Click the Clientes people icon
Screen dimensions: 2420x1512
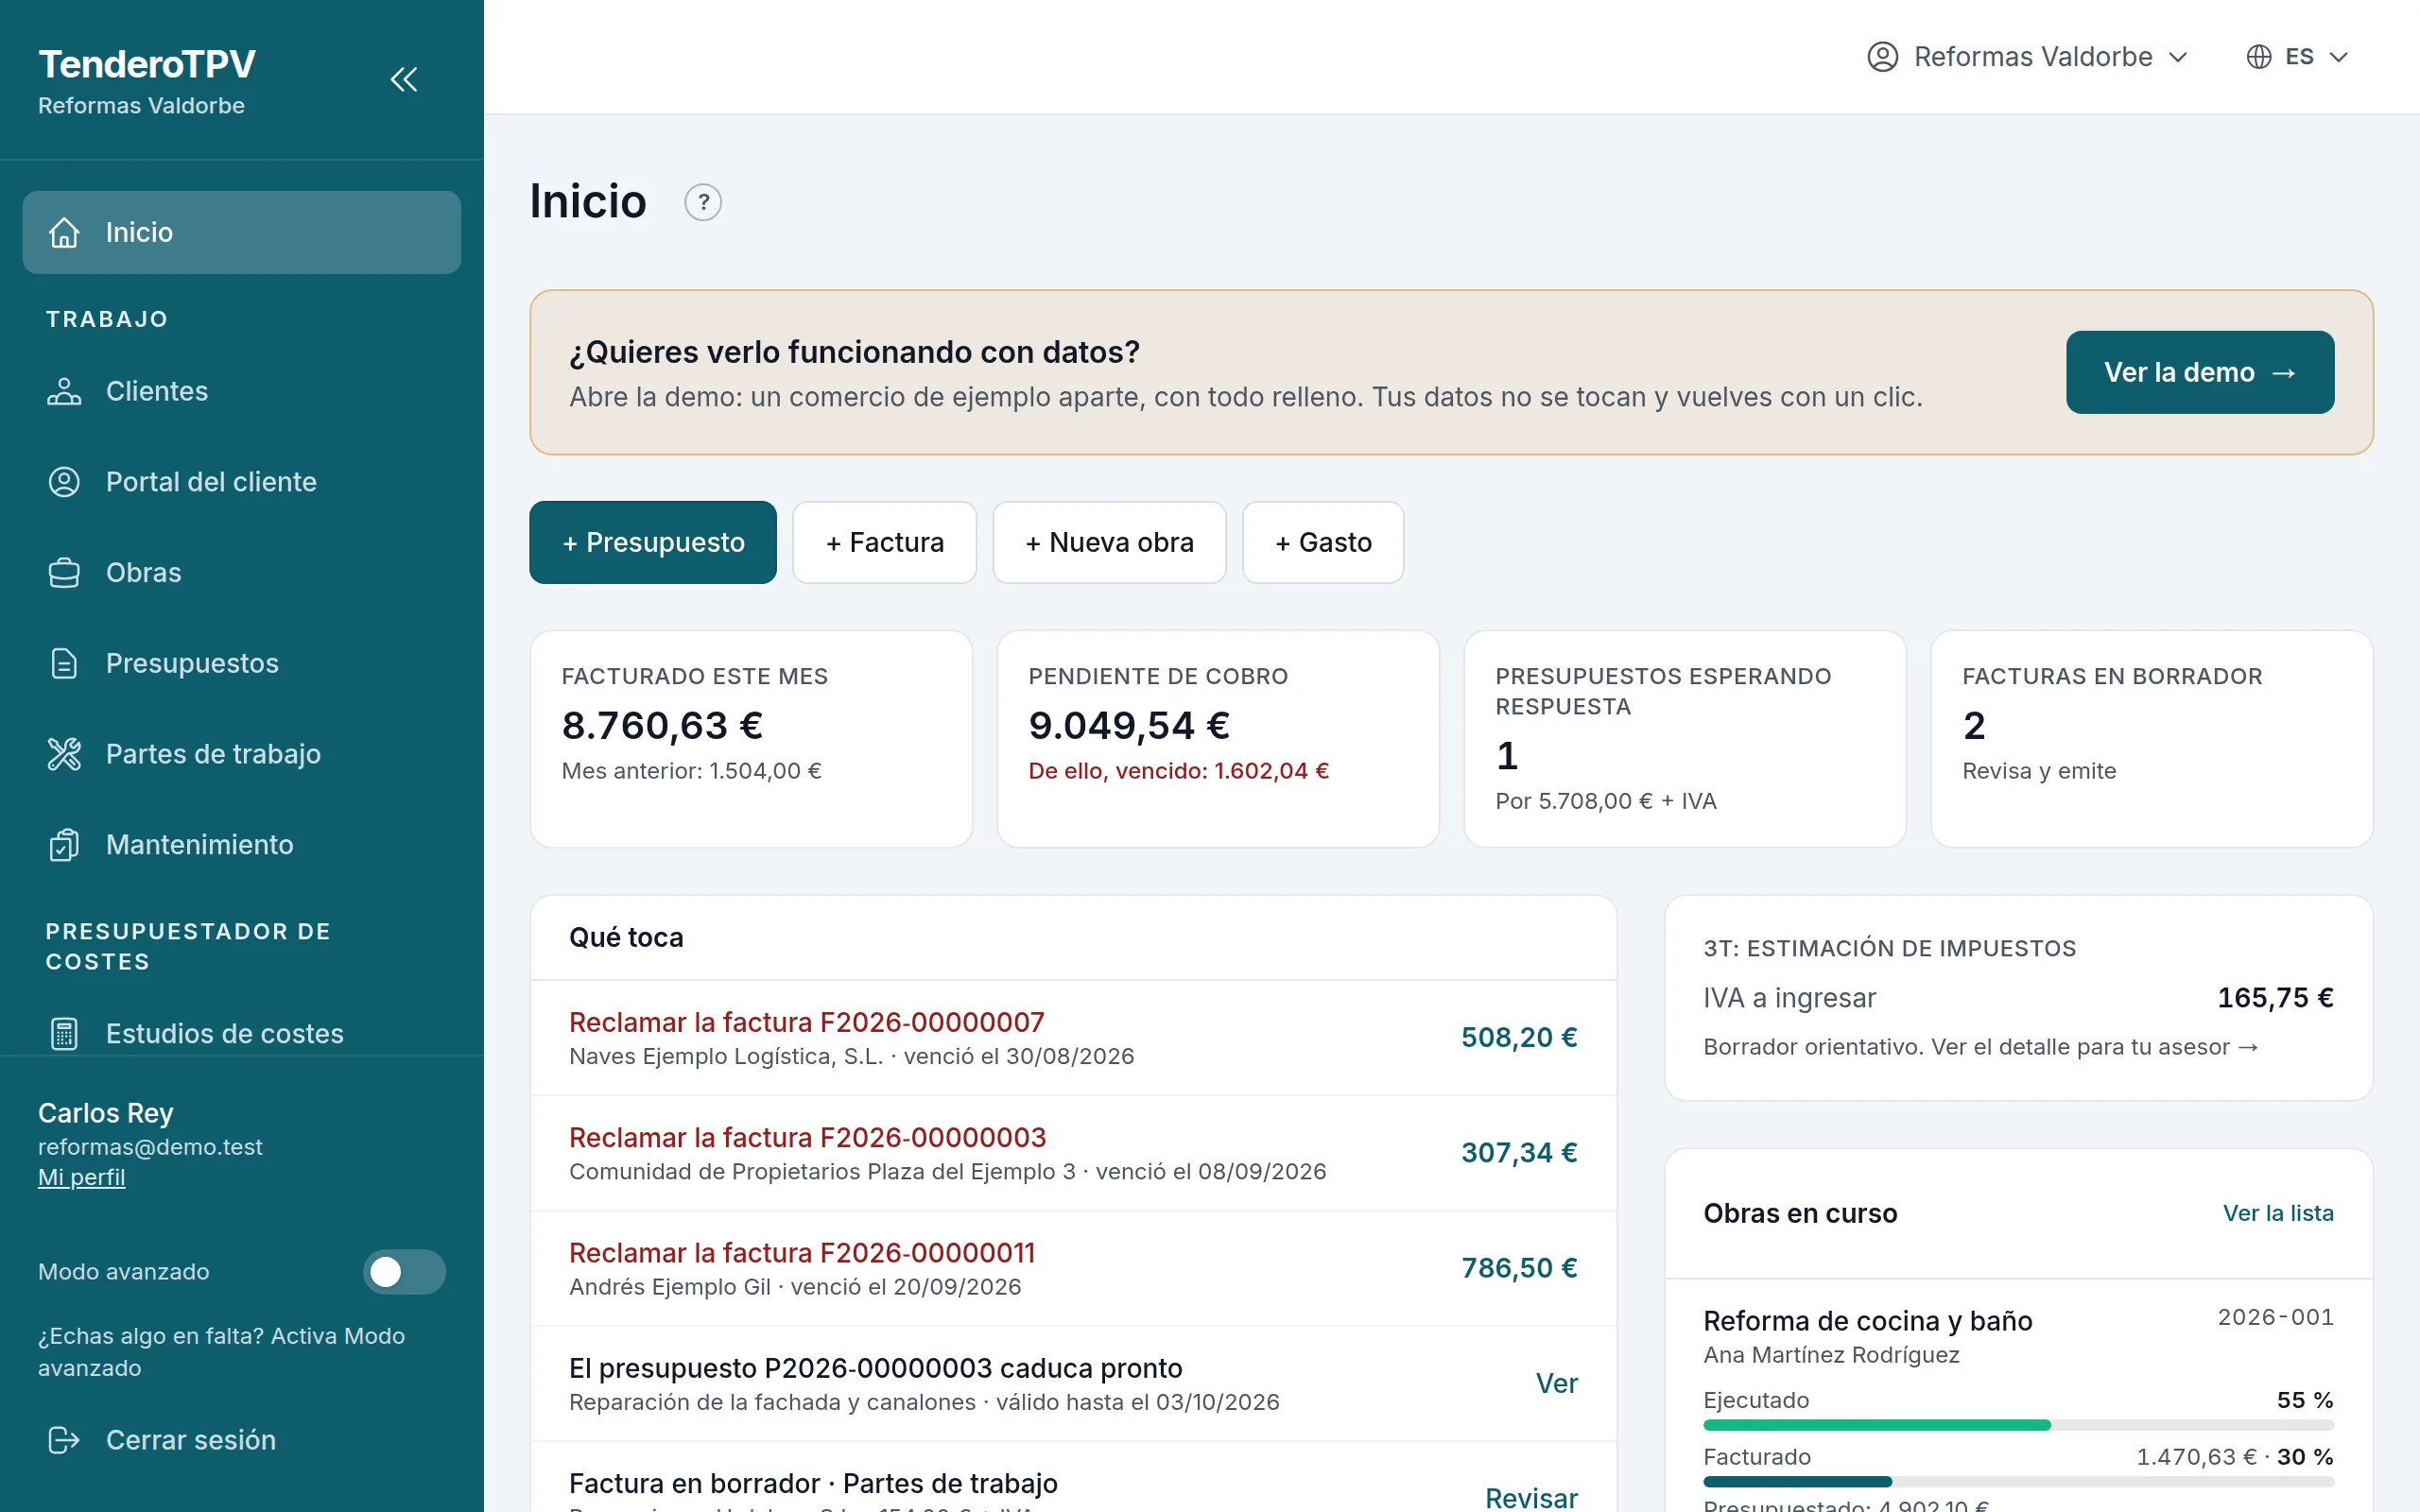pyautogui.click(x=64, y=391)
